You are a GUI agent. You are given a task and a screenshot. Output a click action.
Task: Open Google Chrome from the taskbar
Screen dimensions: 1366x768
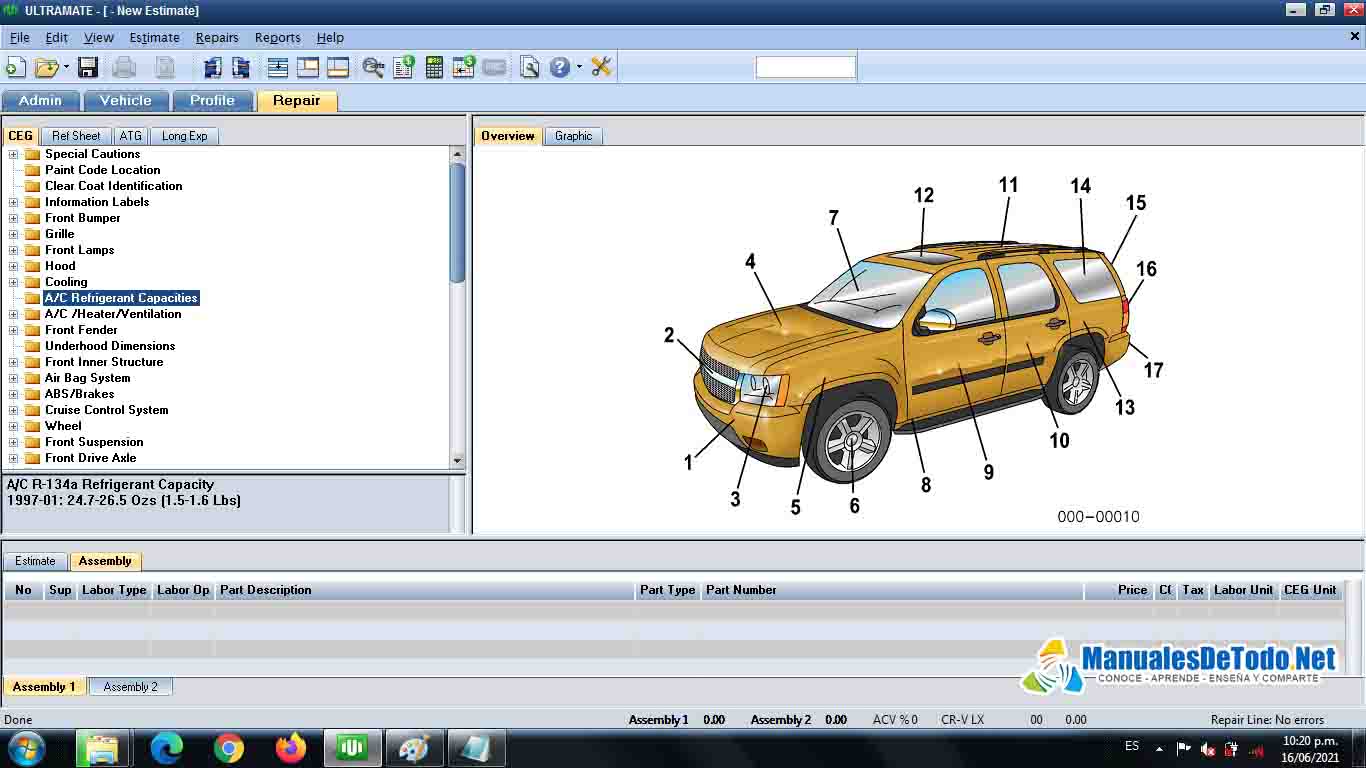[x=229, y=748]
